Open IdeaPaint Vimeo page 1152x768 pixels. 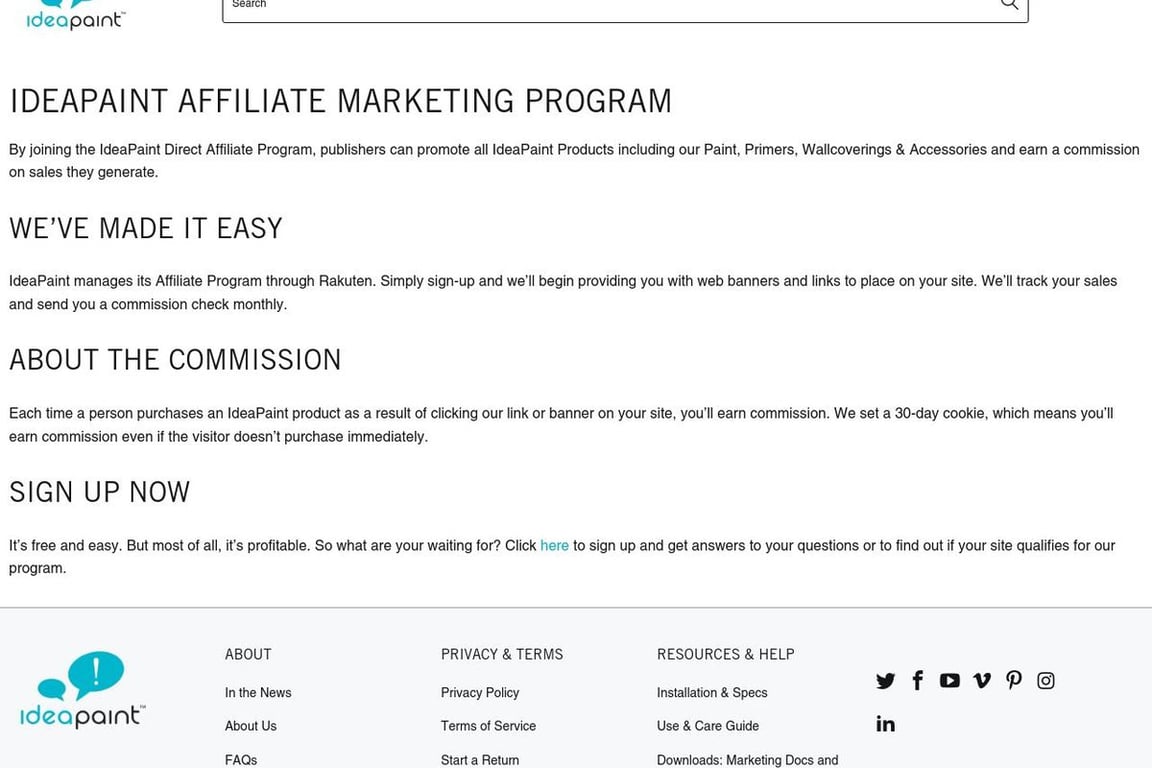click(x=982, y=681)
